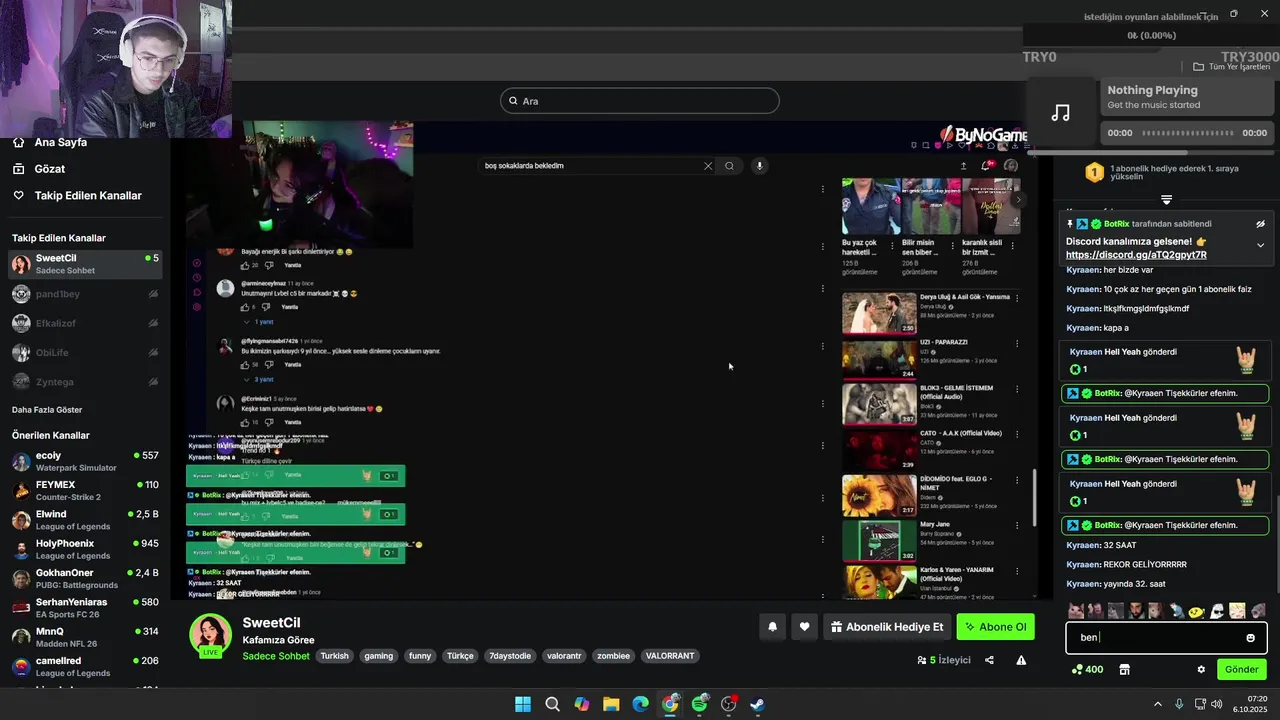
Task: Select the VALORRANT tag
Action: click(x=670, y=656)
